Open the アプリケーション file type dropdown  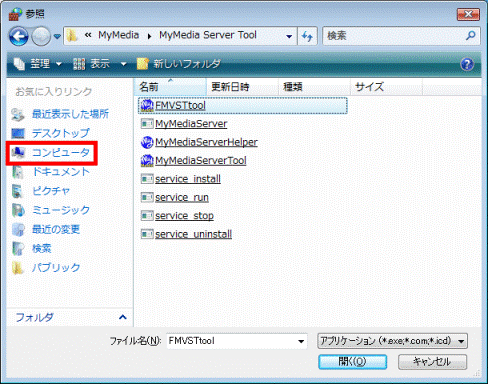click(392, 341)
